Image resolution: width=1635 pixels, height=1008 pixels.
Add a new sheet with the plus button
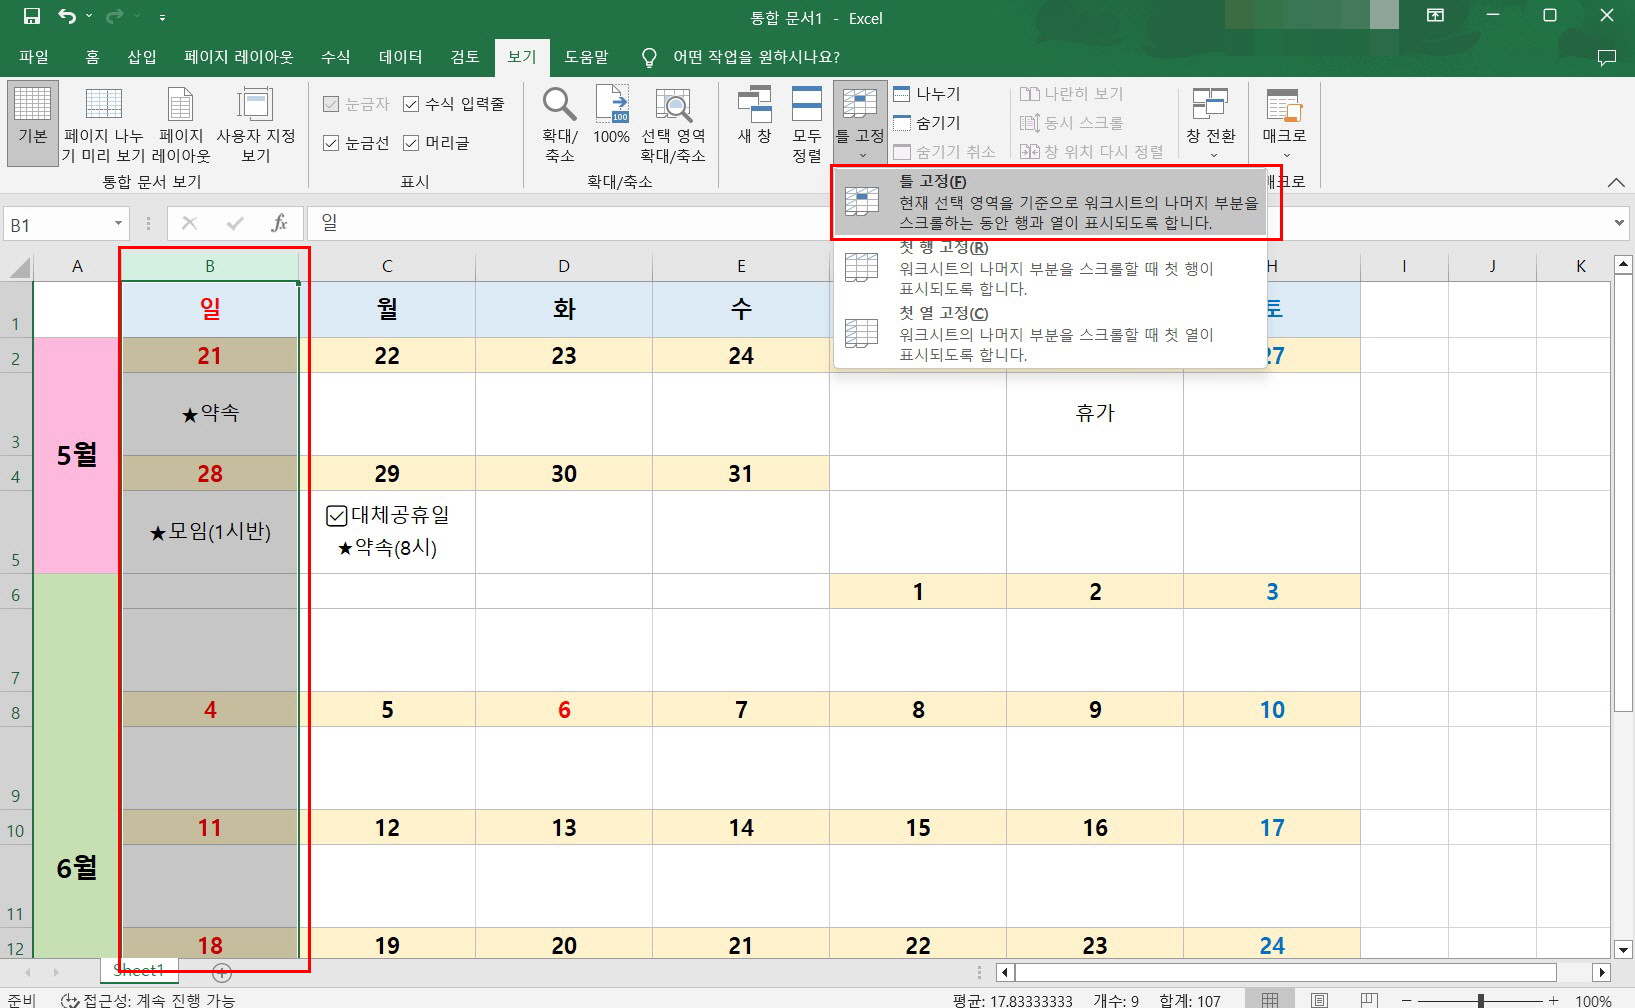coord(222,972)
